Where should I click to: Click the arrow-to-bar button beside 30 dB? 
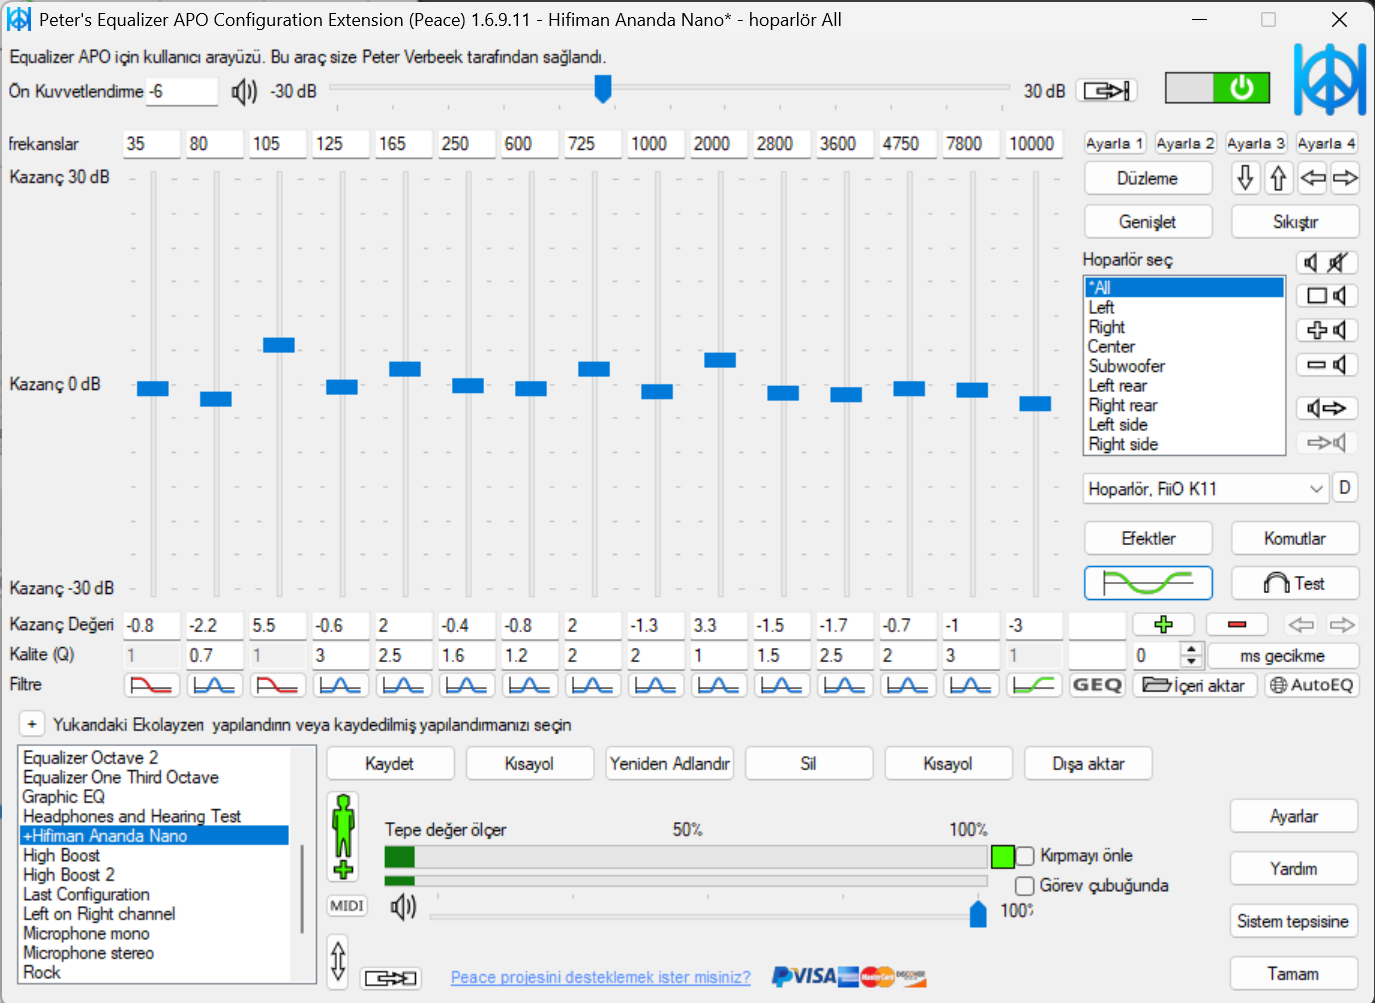pyautogui.click(x=1107, y=91)
